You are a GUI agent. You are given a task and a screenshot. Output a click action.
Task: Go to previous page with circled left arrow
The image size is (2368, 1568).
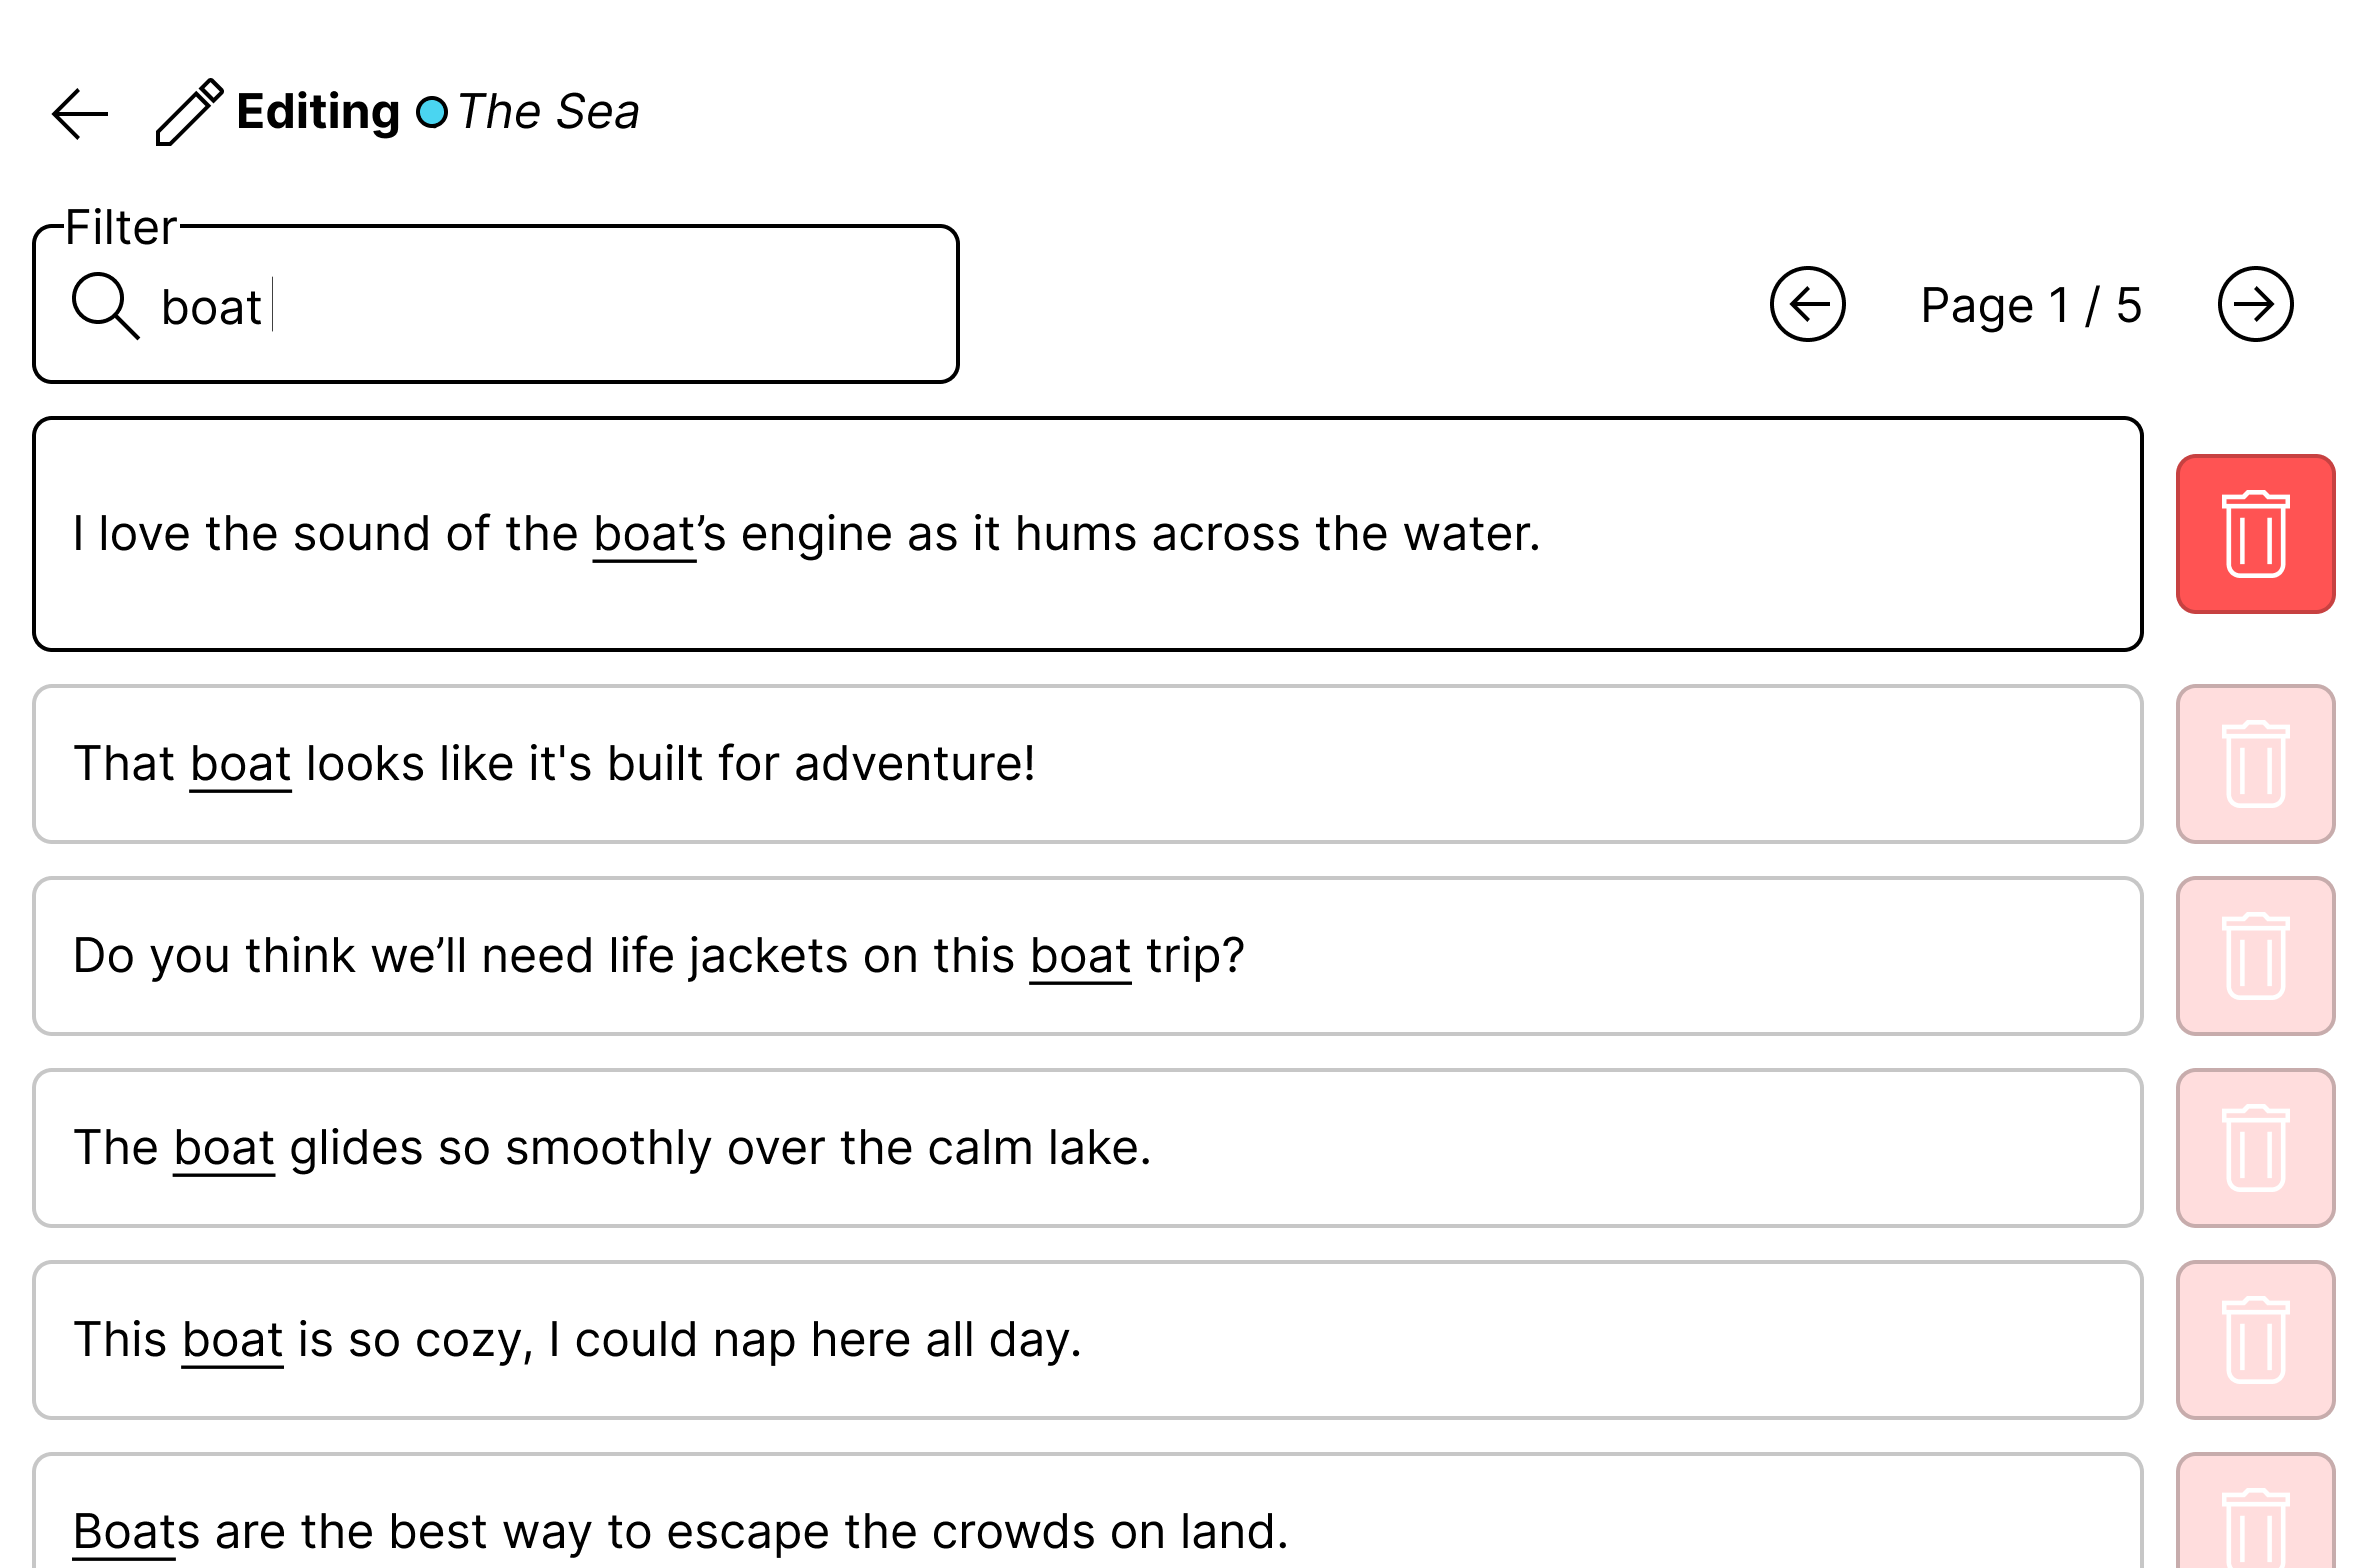(x=1807, y=304)
